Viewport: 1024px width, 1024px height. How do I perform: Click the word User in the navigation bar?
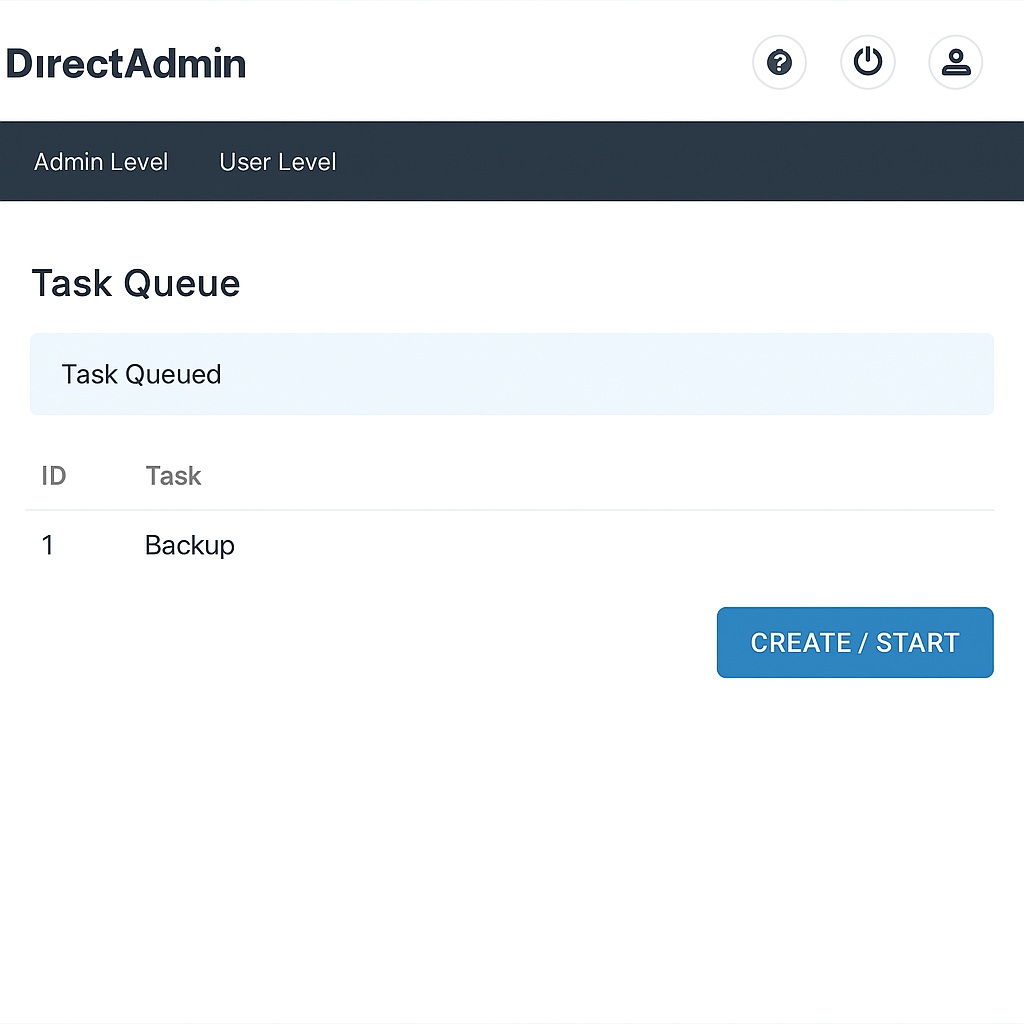[x=242, y=162]
